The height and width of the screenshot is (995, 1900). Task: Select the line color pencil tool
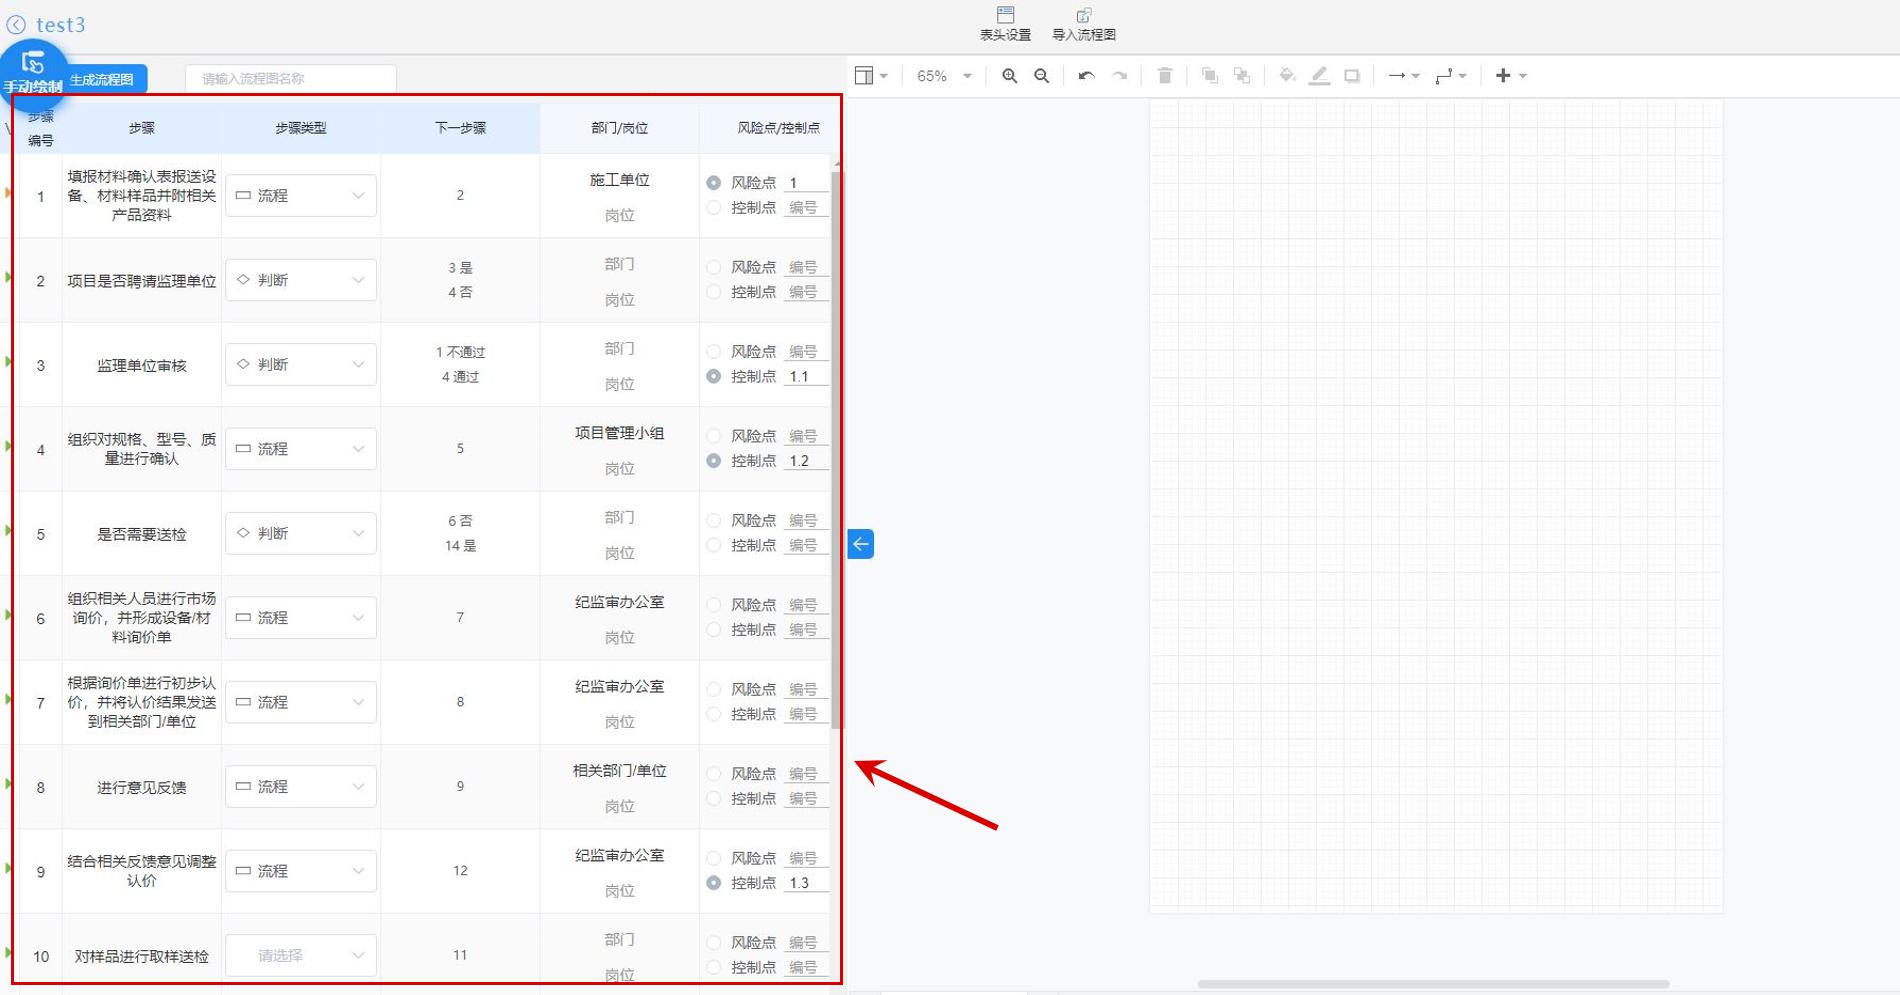(1319, 75)
